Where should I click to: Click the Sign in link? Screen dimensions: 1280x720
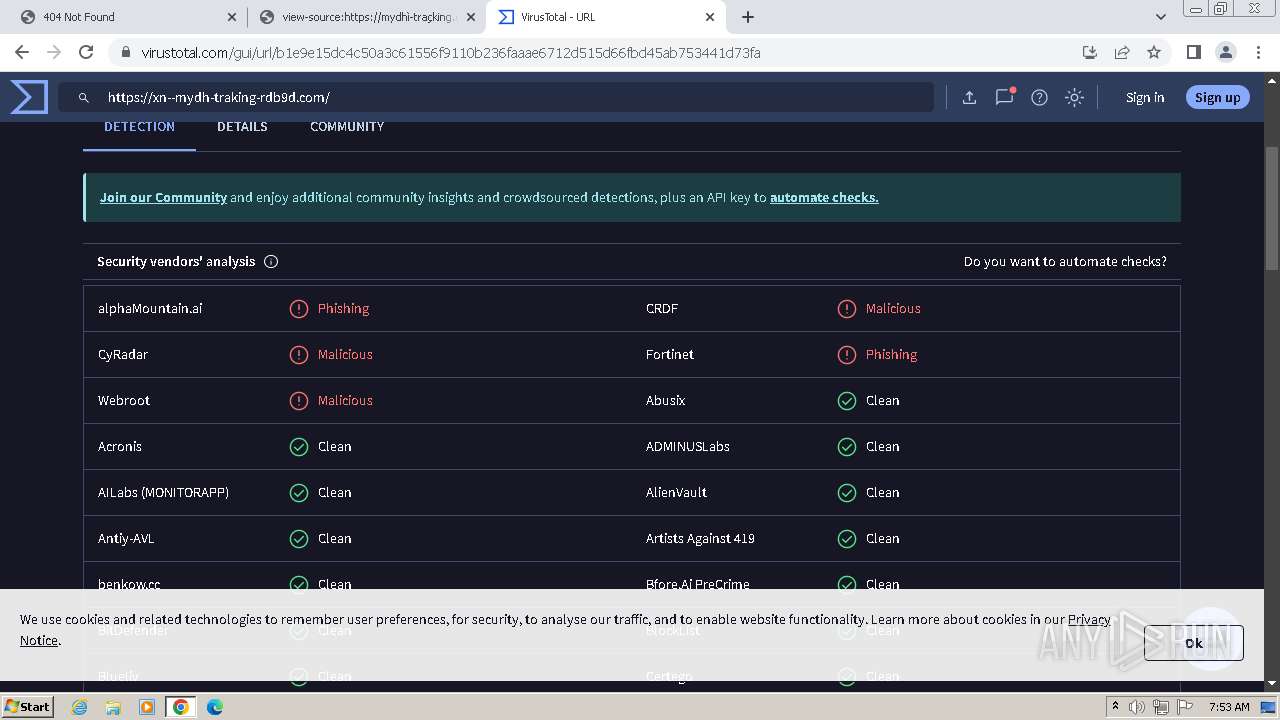tap(1145, 97)
